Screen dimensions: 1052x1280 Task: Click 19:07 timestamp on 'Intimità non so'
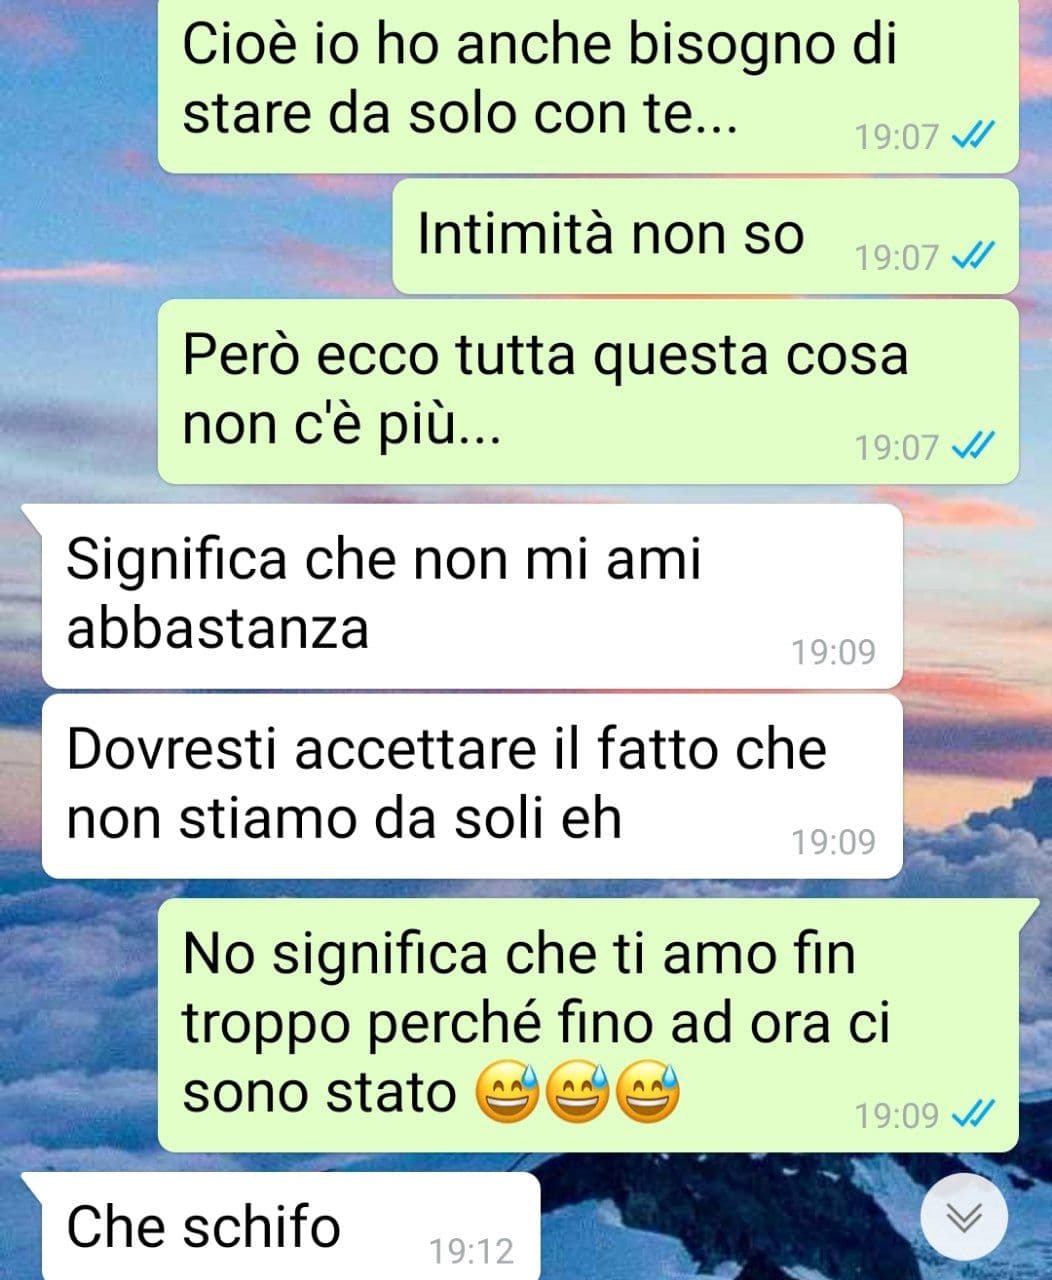pos(897,258)
